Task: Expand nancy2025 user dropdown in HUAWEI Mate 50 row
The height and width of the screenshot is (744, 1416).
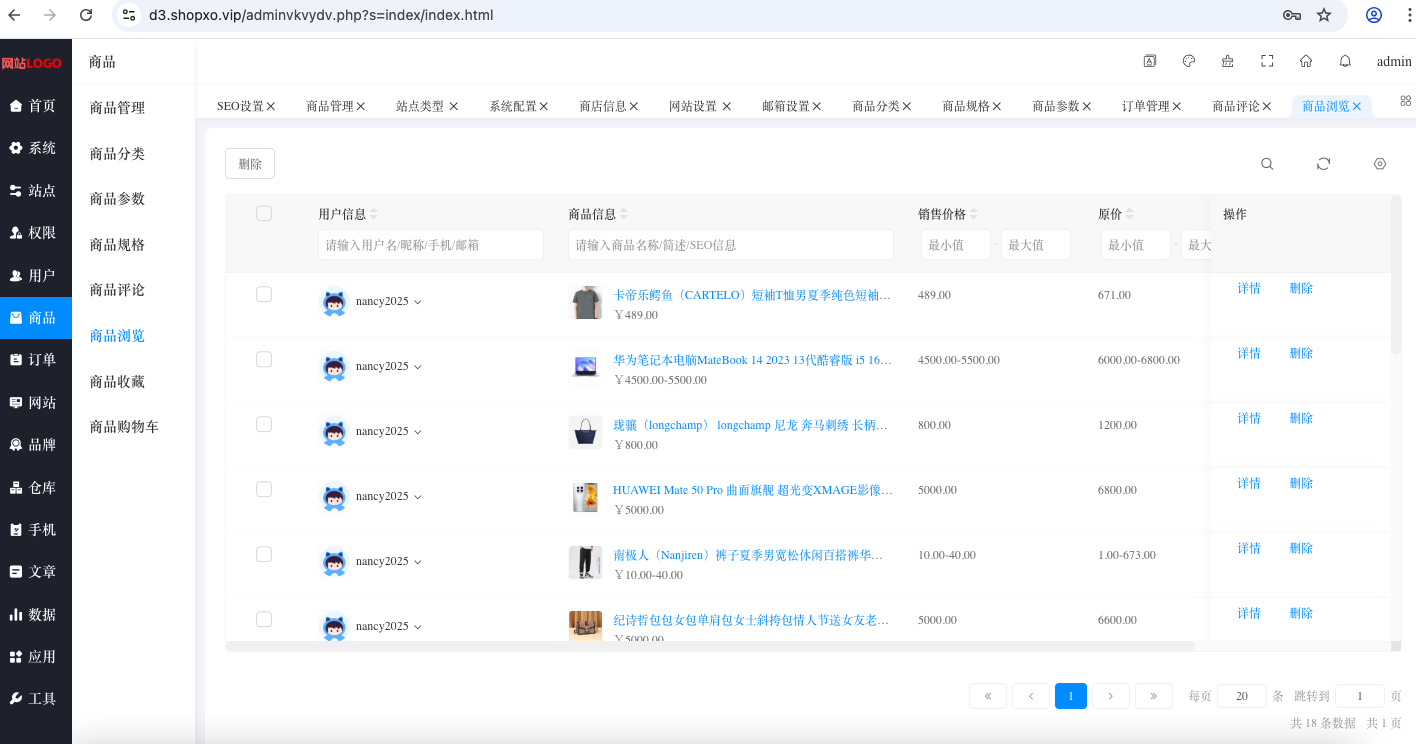Action: [x=418, y=497]
